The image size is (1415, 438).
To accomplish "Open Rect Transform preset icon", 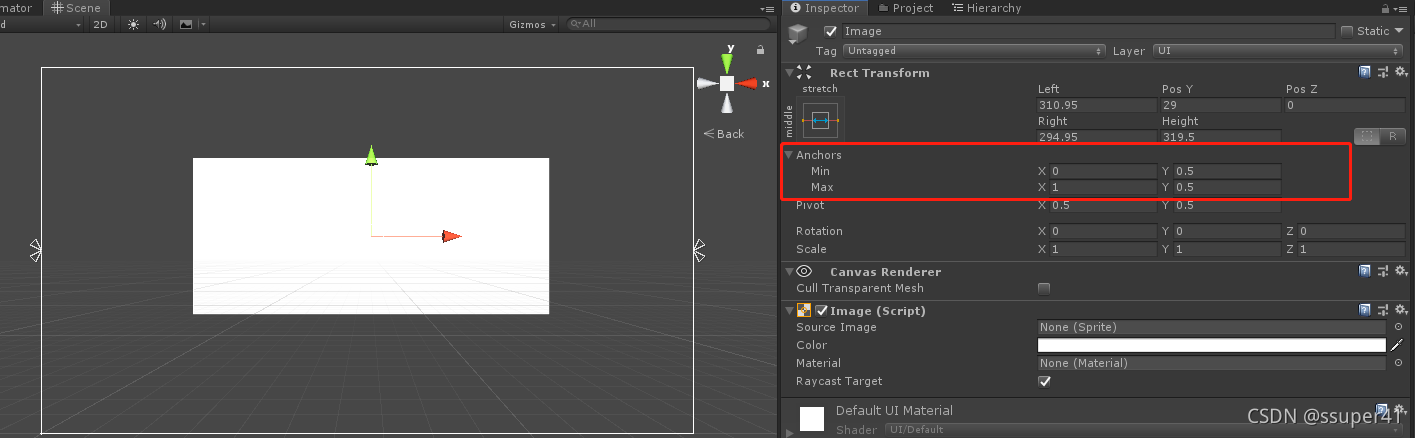I will click(x=1383, y=72).
